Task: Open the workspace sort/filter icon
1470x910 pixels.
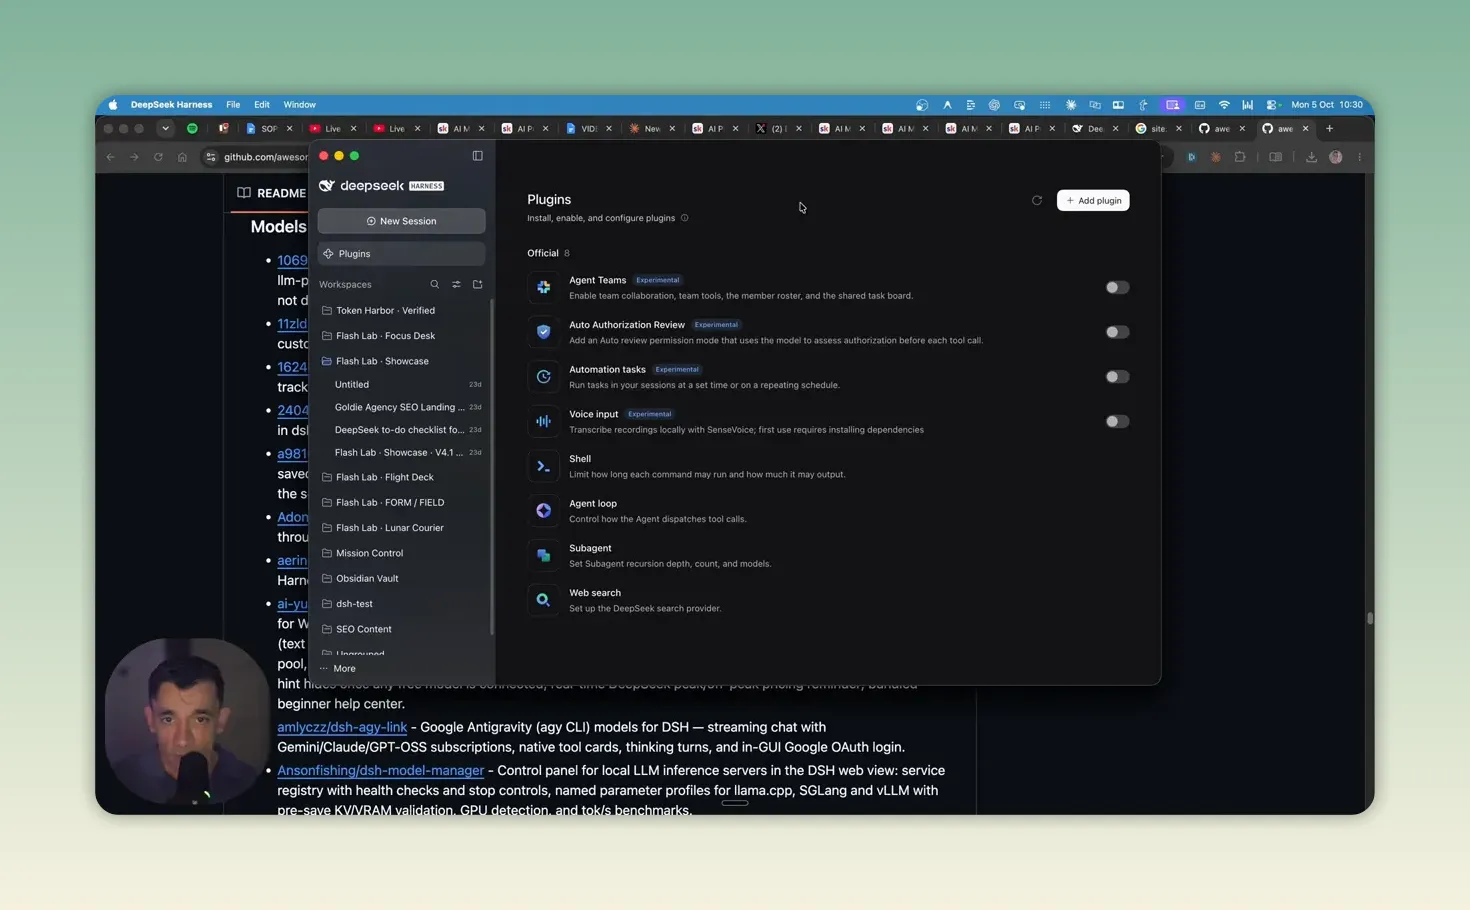Action: click(x=456, y=284)
